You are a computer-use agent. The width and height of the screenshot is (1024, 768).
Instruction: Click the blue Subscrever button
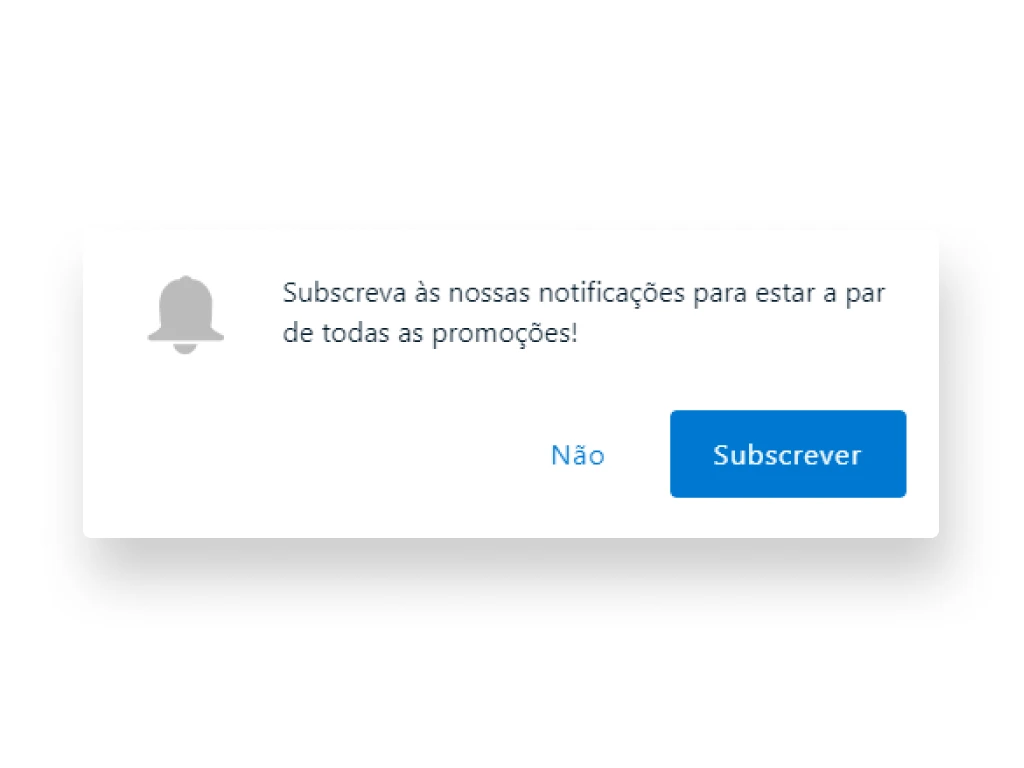click(x=788, y=454)
